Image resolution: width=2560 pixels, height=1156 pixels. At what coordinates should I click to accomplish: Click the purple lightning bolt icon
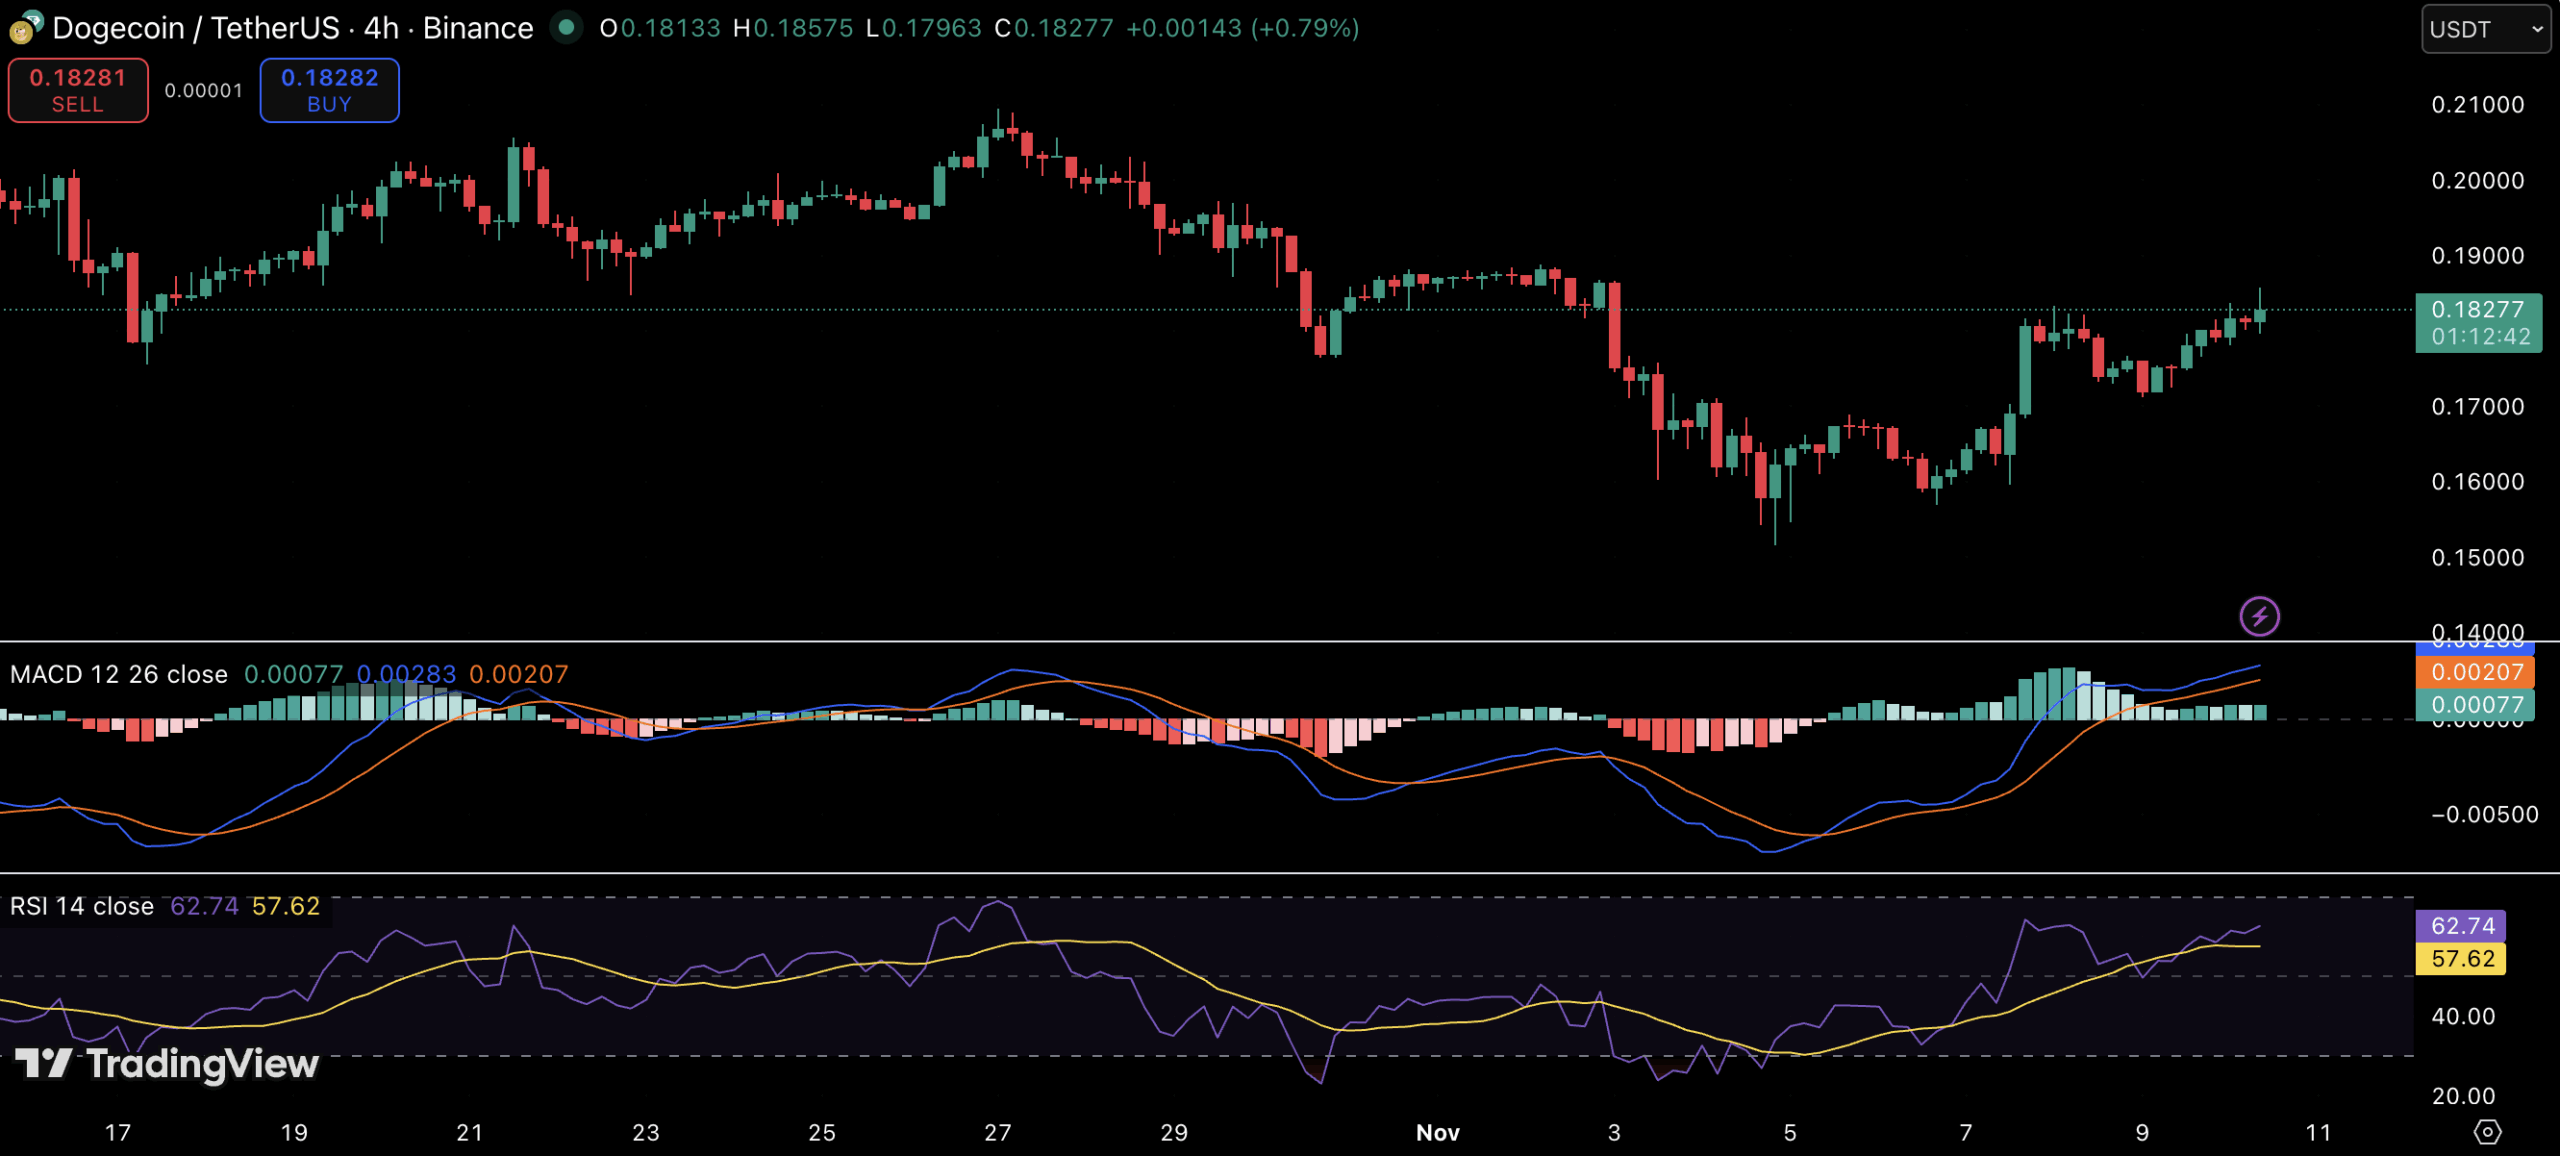click(2259, 616)
